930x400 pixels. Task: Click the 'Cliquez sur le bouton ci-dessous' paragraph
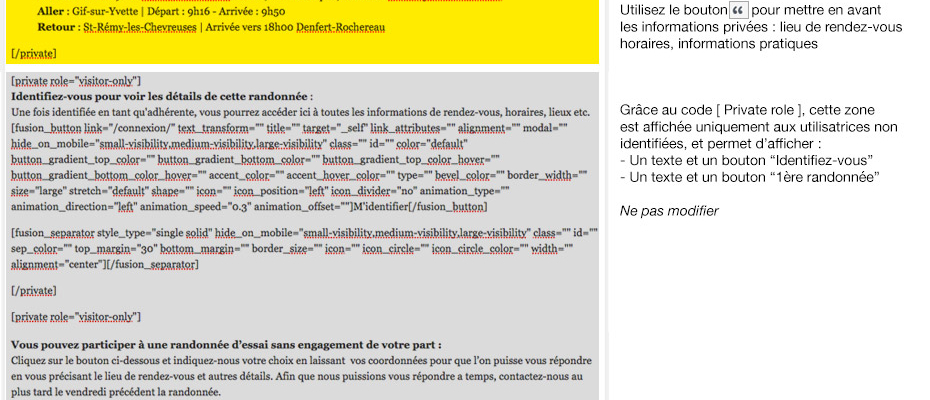pos(300,360)
